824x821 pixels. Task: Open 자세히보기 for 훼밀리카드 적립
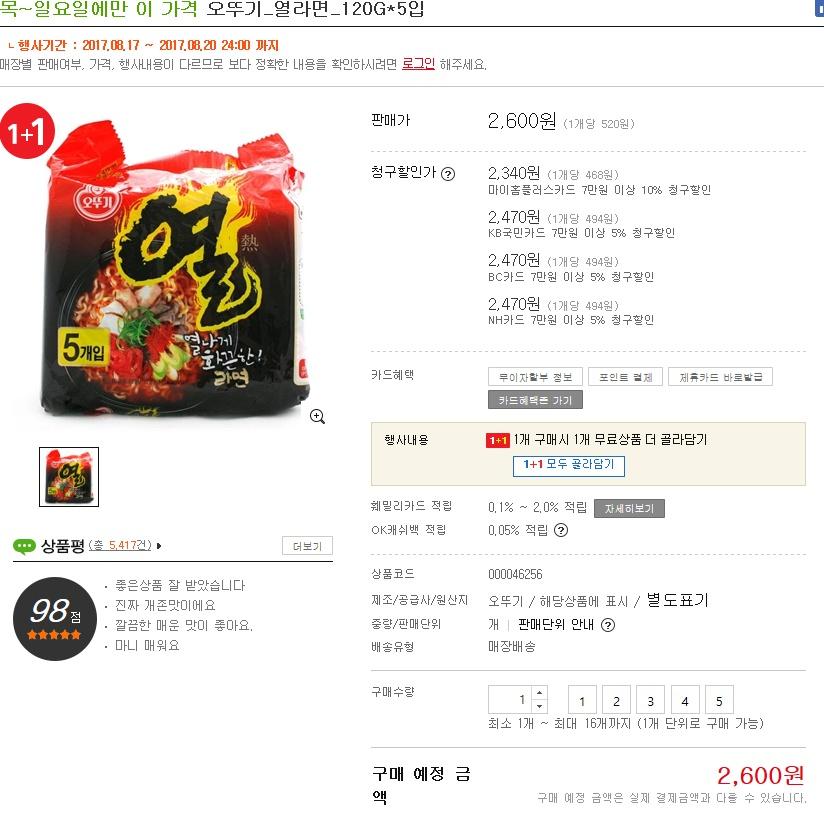click(x=629, y=508)
